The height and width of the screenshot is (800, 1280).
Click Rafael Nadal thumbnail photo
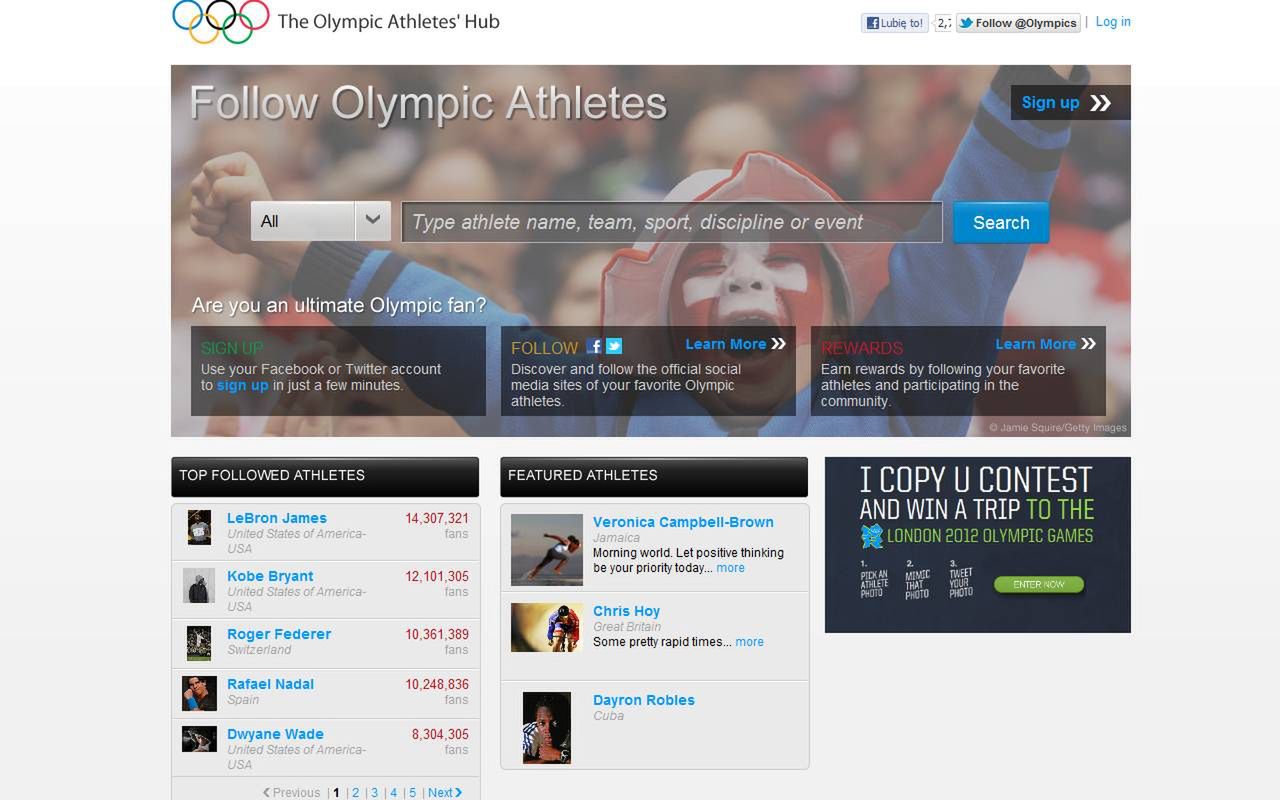point(199,693)
